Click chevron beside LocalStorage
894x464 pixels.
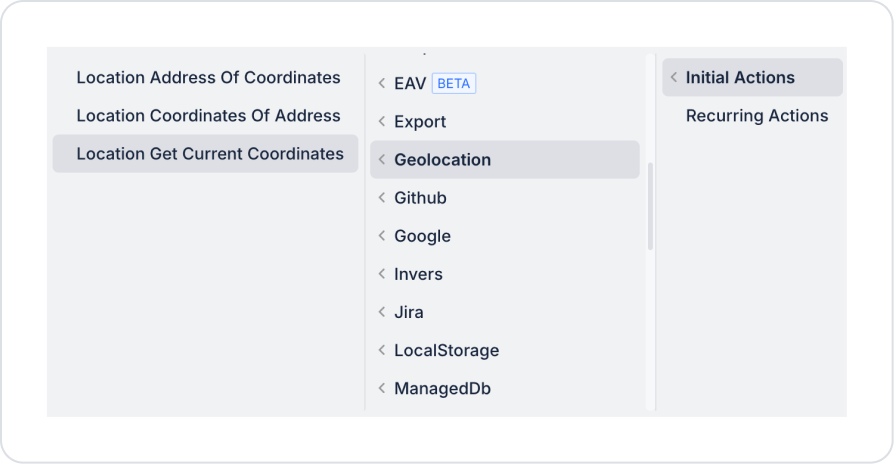pos(382,350)
